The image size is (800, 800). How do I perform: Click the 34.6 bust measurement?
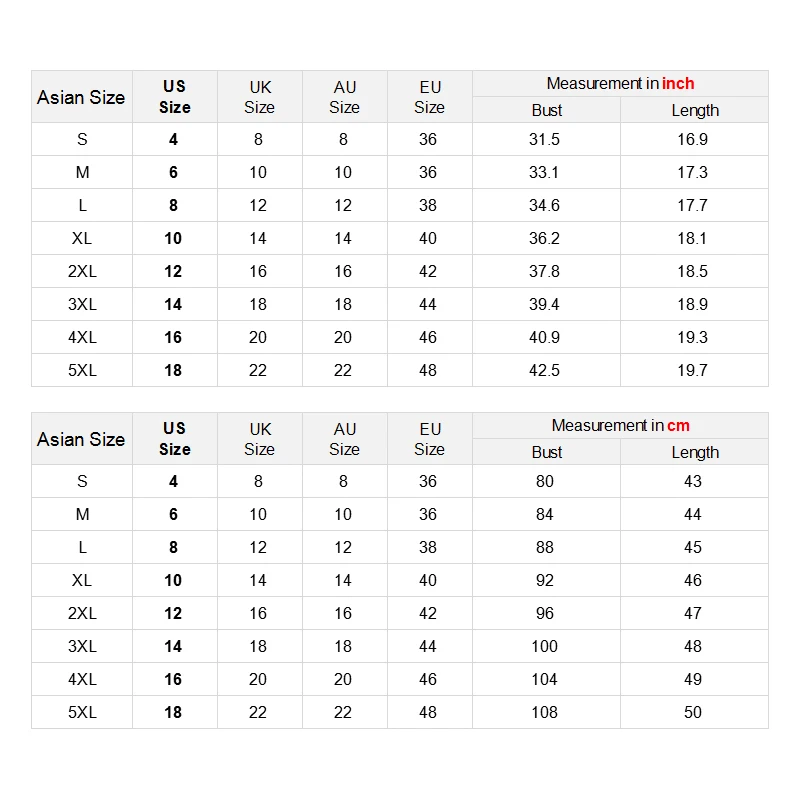[544, 205]
